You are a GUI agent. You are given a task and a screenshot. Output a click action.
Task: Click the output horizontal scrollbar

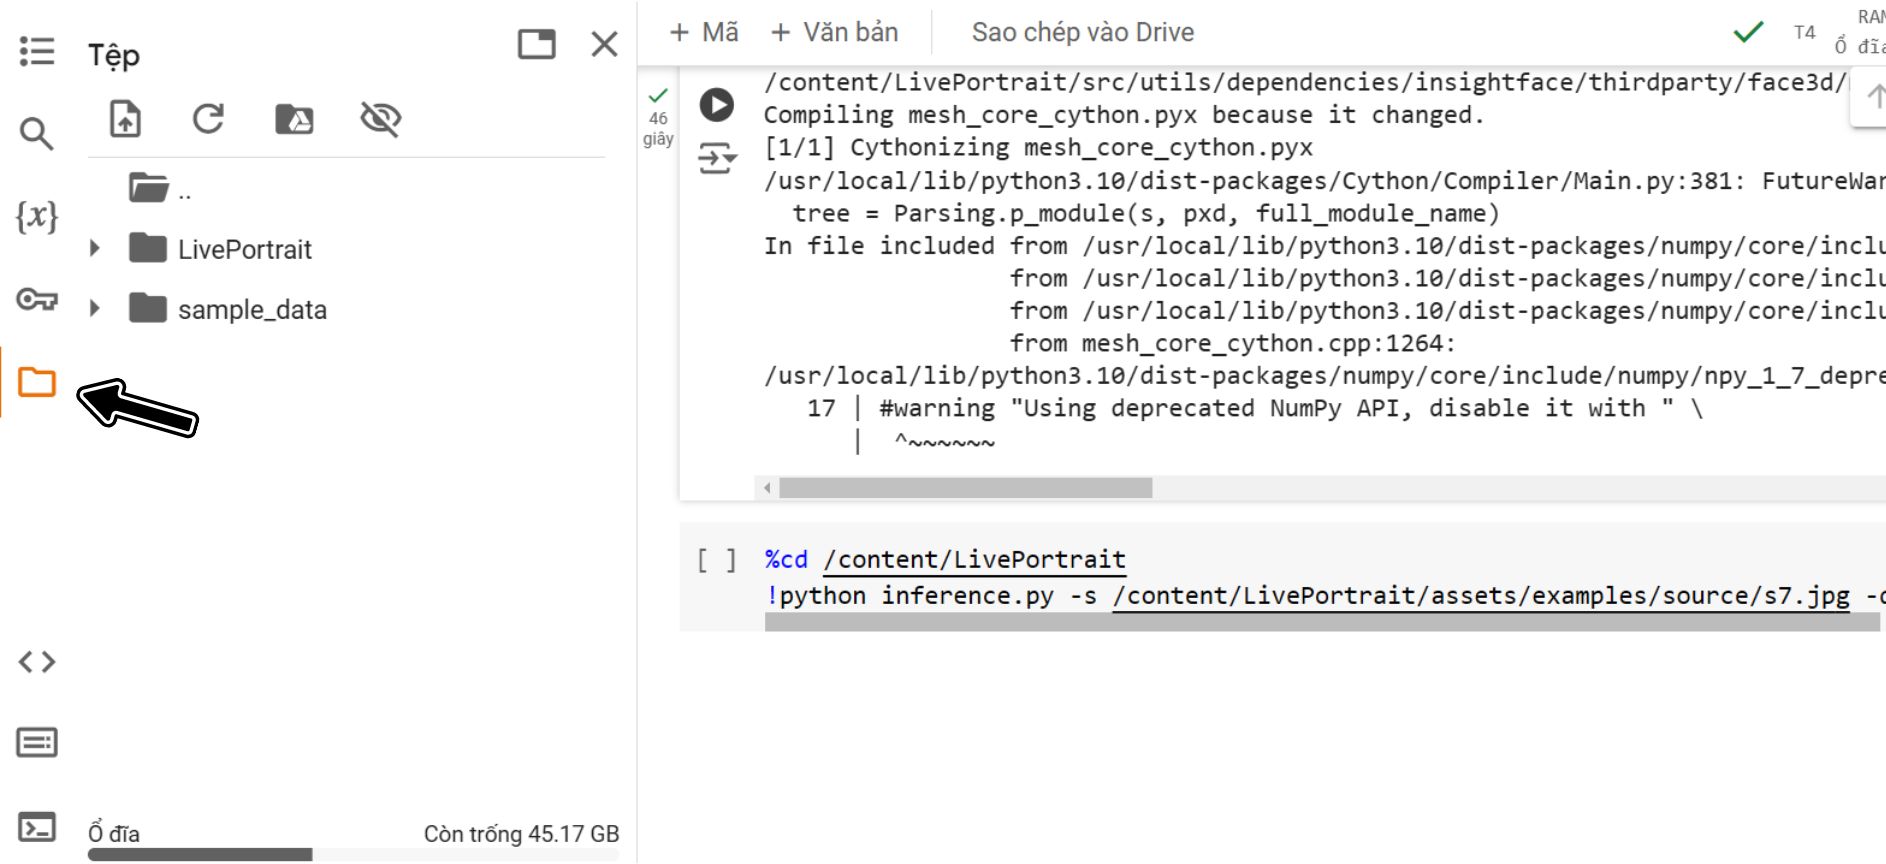click(966, 488)
